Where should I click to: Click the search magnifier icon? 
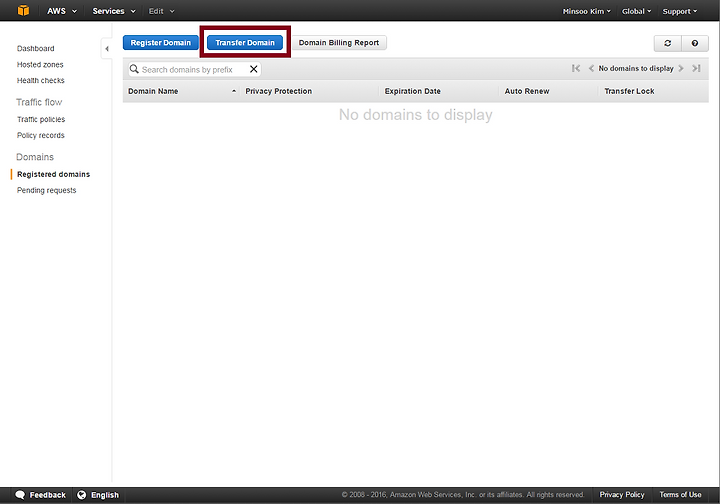pos(134,69)
